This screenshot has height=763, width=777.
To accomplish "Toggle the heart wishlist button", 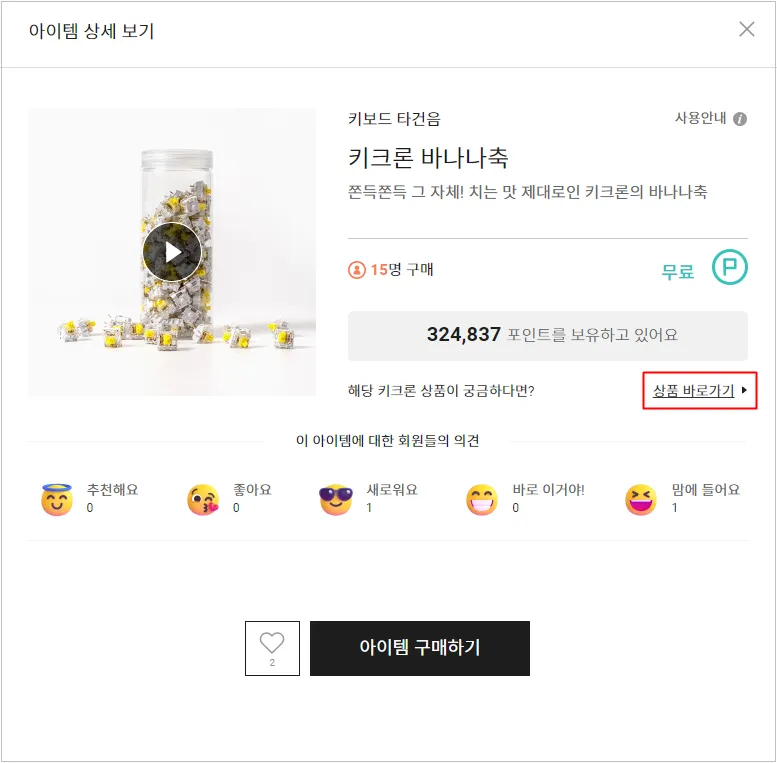I will point(272,647).
